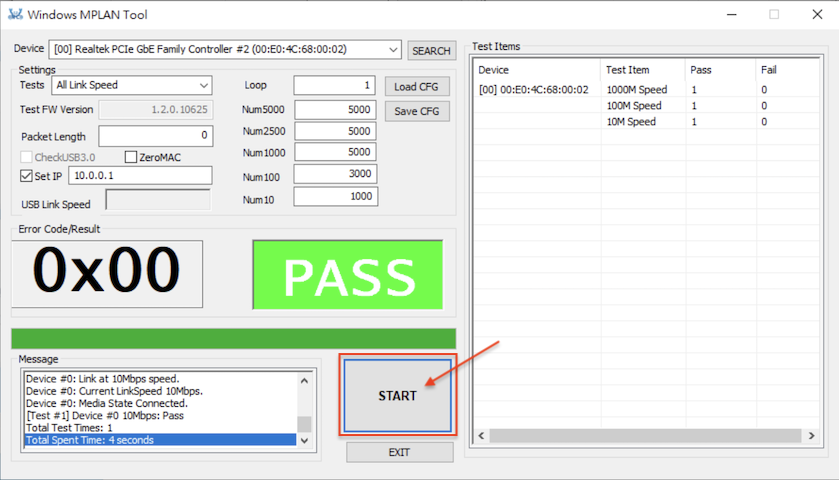
Task: Click the SEARCH button
Action: tap(431, 51)
